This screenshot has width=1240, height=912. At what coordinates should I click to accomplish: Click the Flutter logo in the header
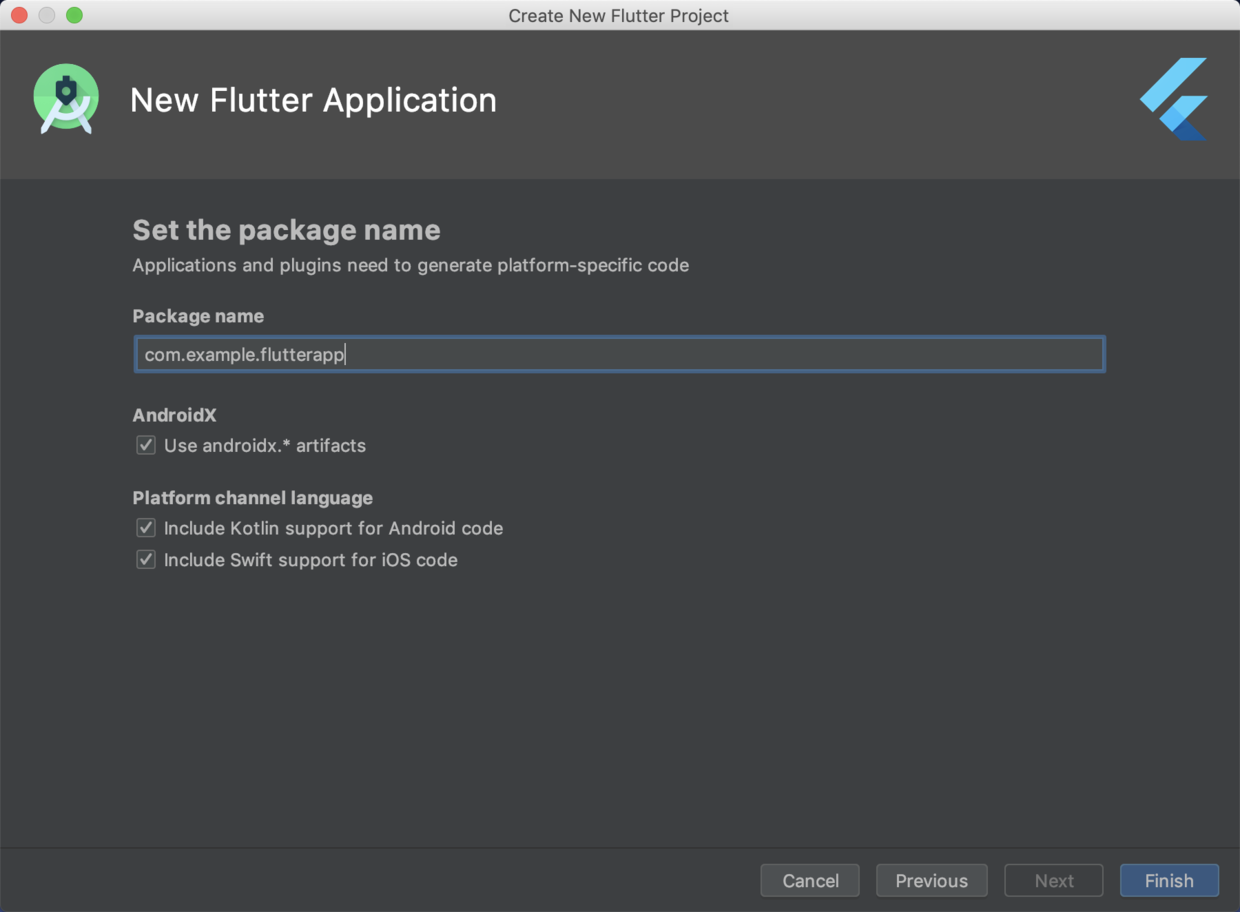click(1175, 99)
